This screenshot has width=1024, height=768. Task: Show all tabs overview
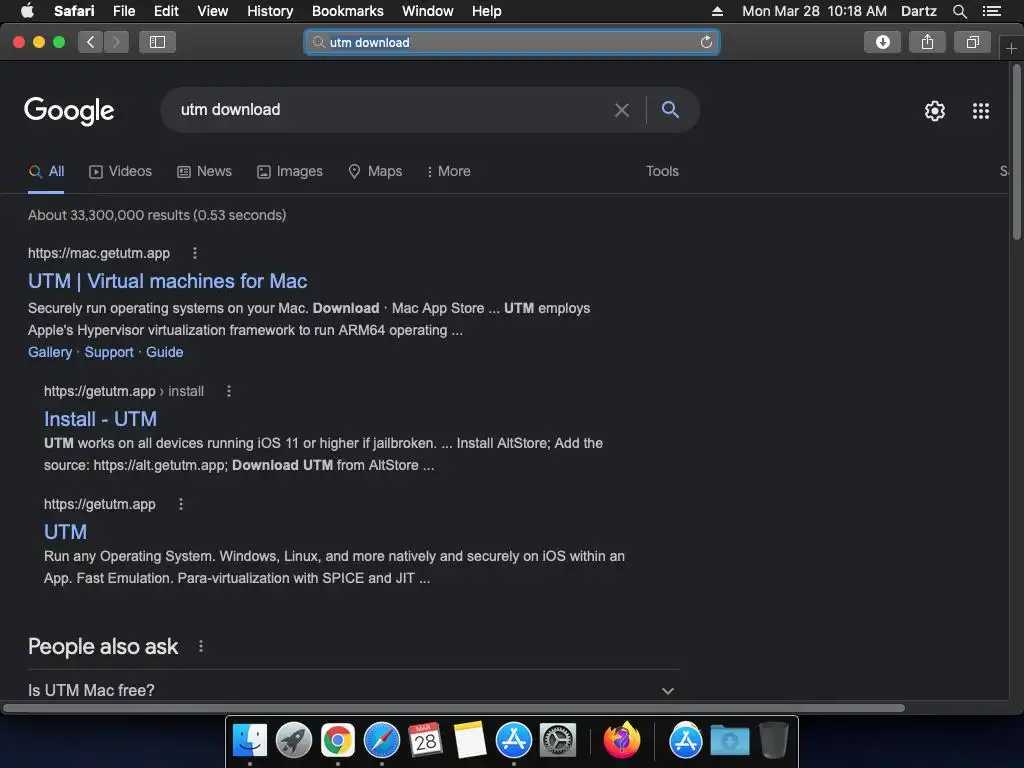tap(972, 42)
